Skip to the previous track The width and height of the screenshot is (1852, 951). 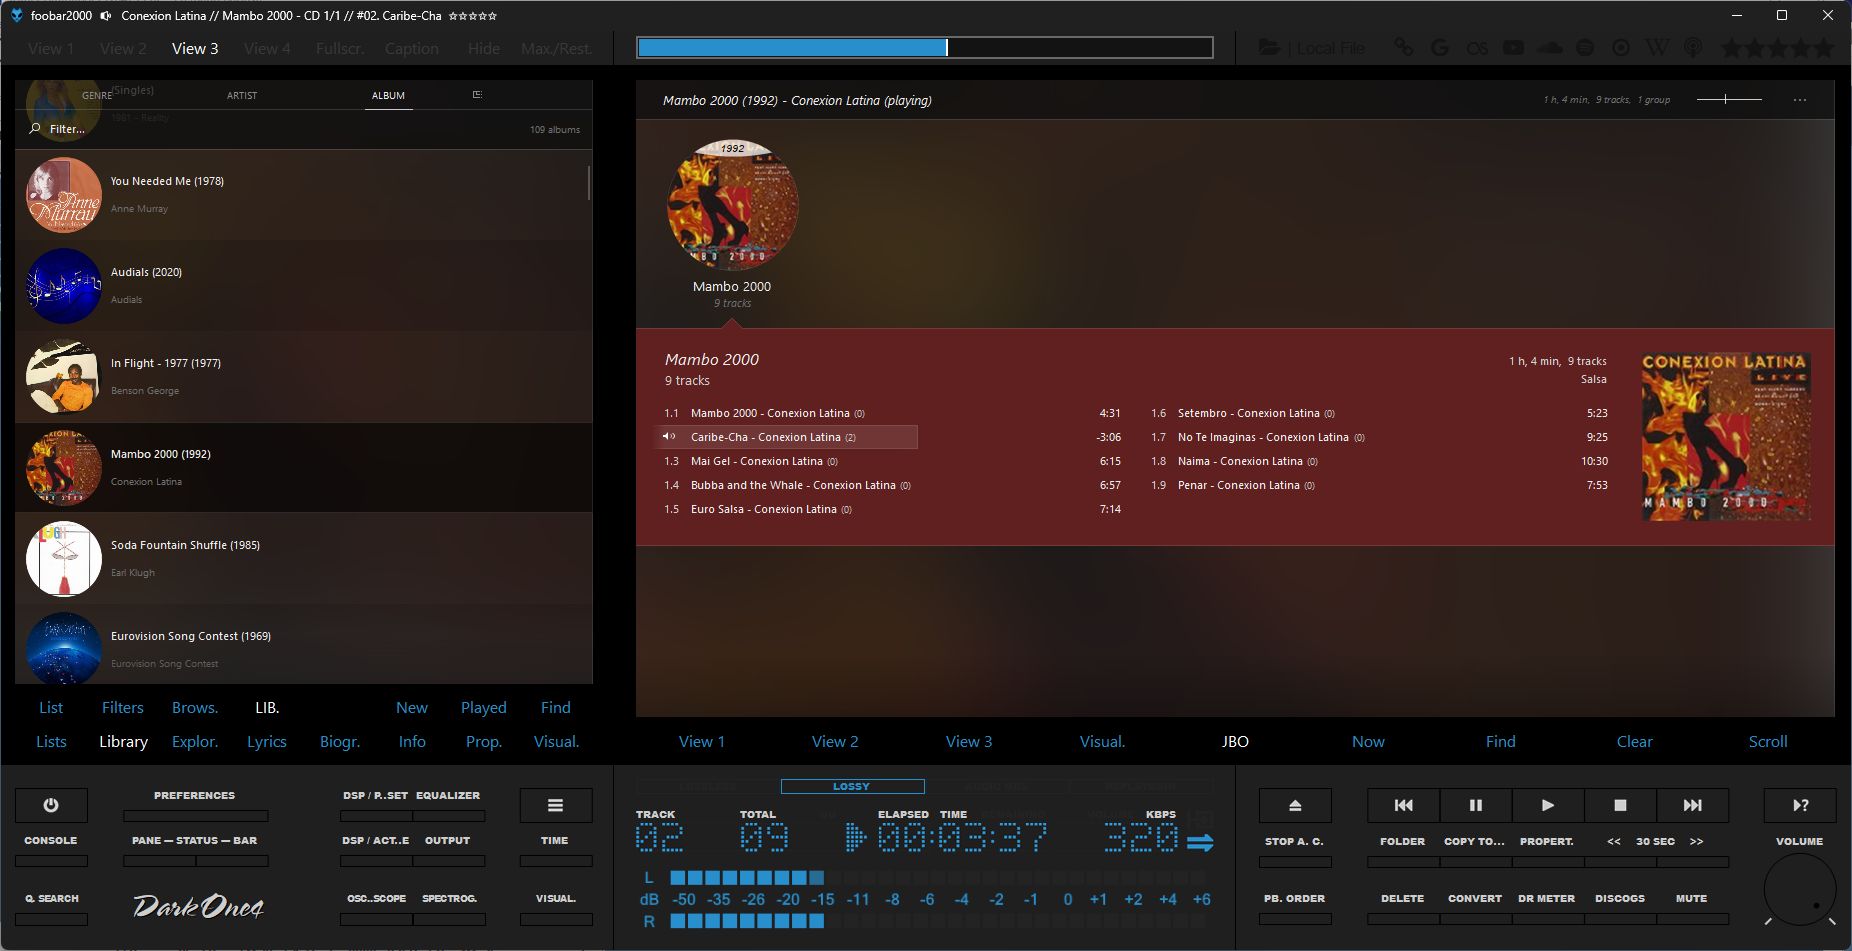[x=1403, y=805]
